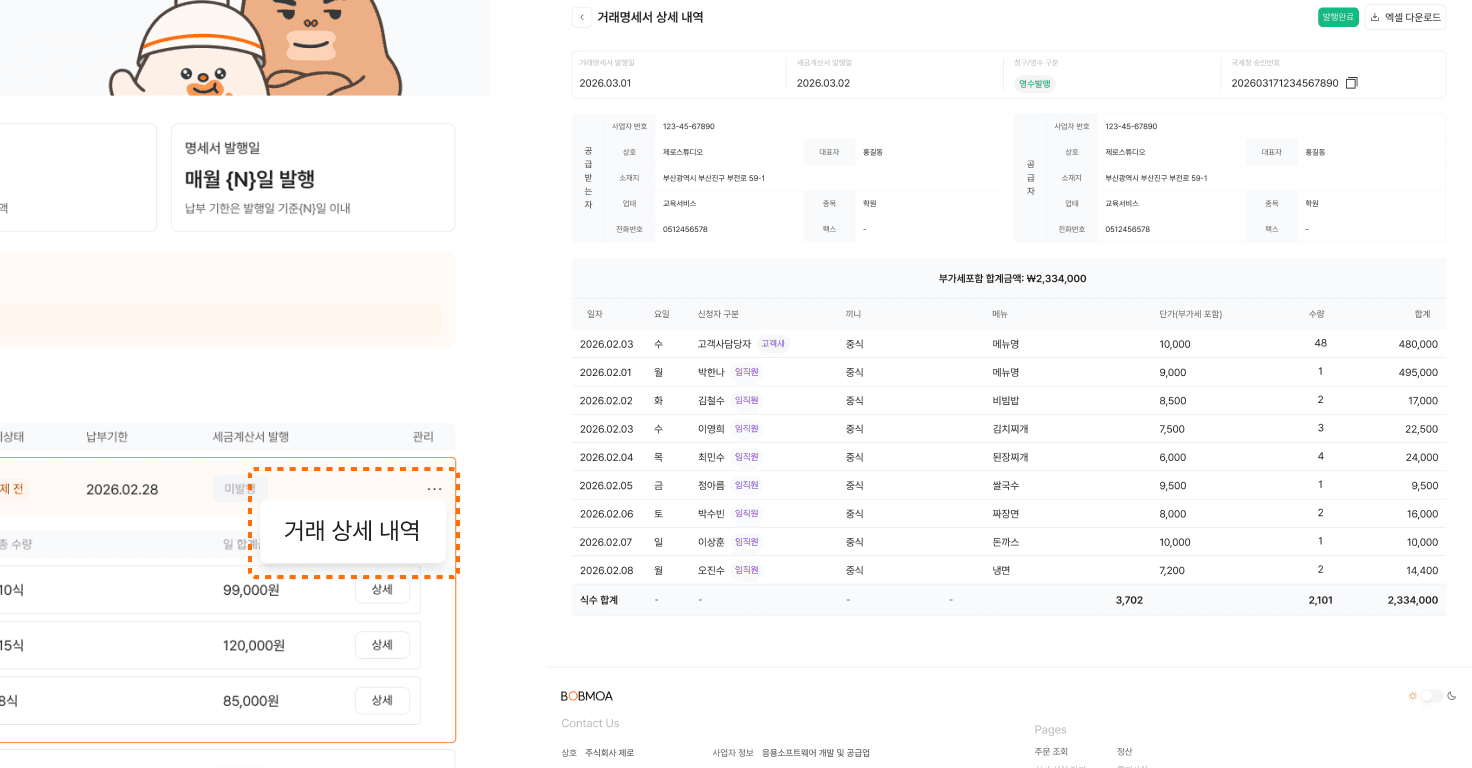Click the 단가(부가세 포함) column header
The height and width of the screenshot is (768, 1472).
pos(1190,314)
